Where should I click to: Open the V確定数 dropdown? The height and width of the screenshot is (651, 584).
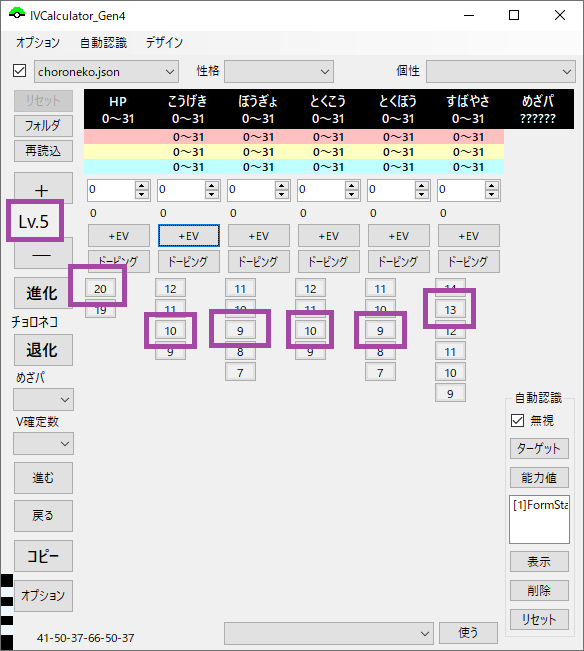43,444
